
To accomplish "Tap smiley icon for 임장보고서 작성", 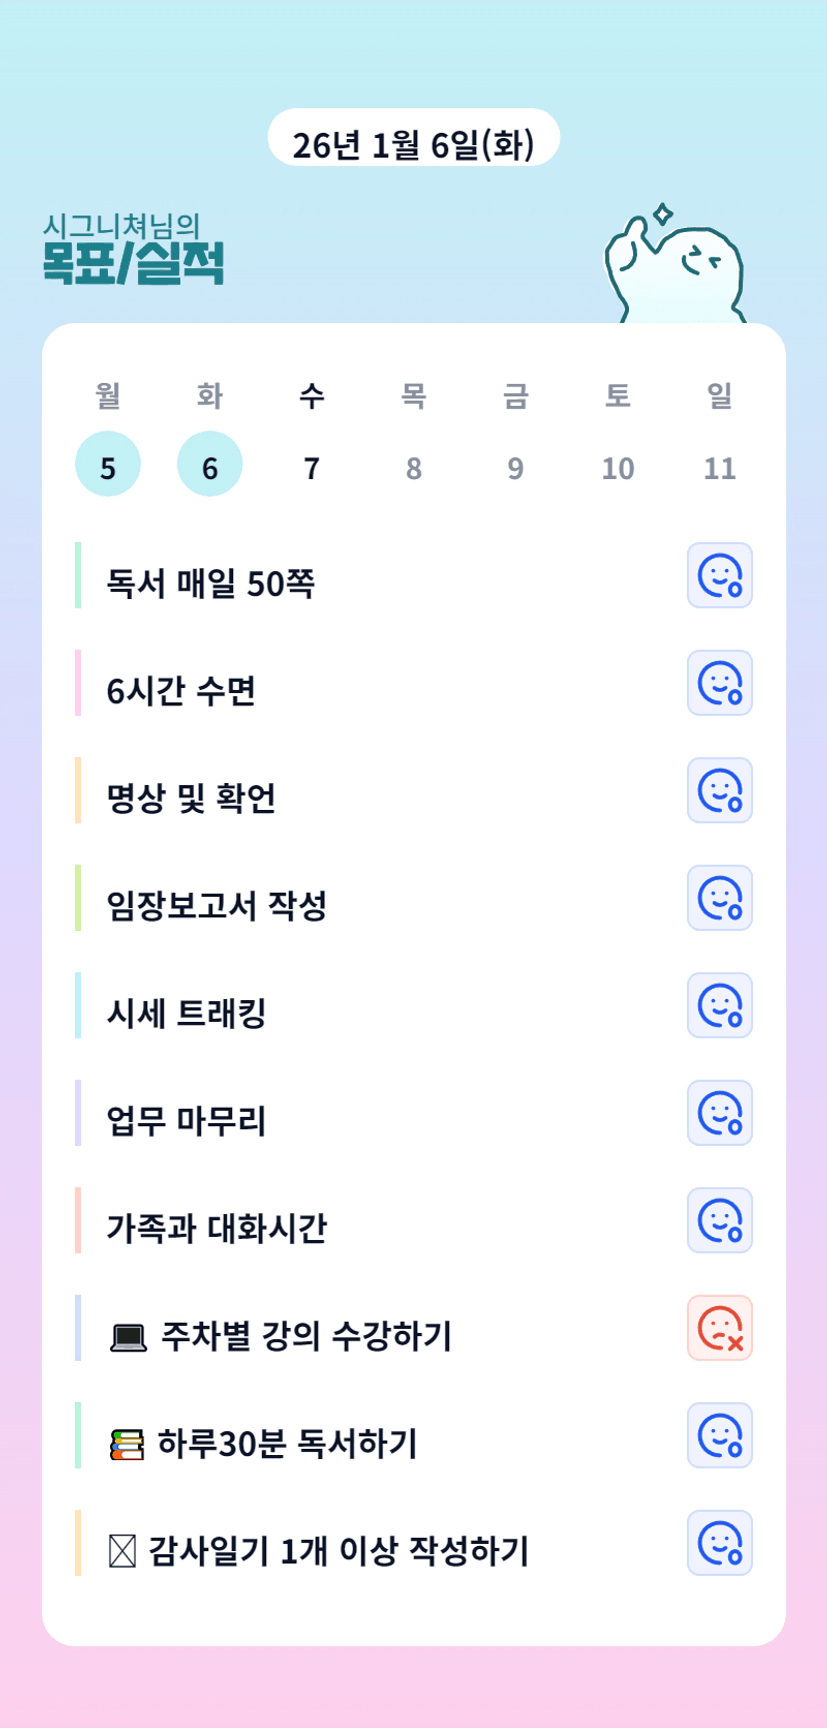I will pyautogui.click(x=719, y=898).
